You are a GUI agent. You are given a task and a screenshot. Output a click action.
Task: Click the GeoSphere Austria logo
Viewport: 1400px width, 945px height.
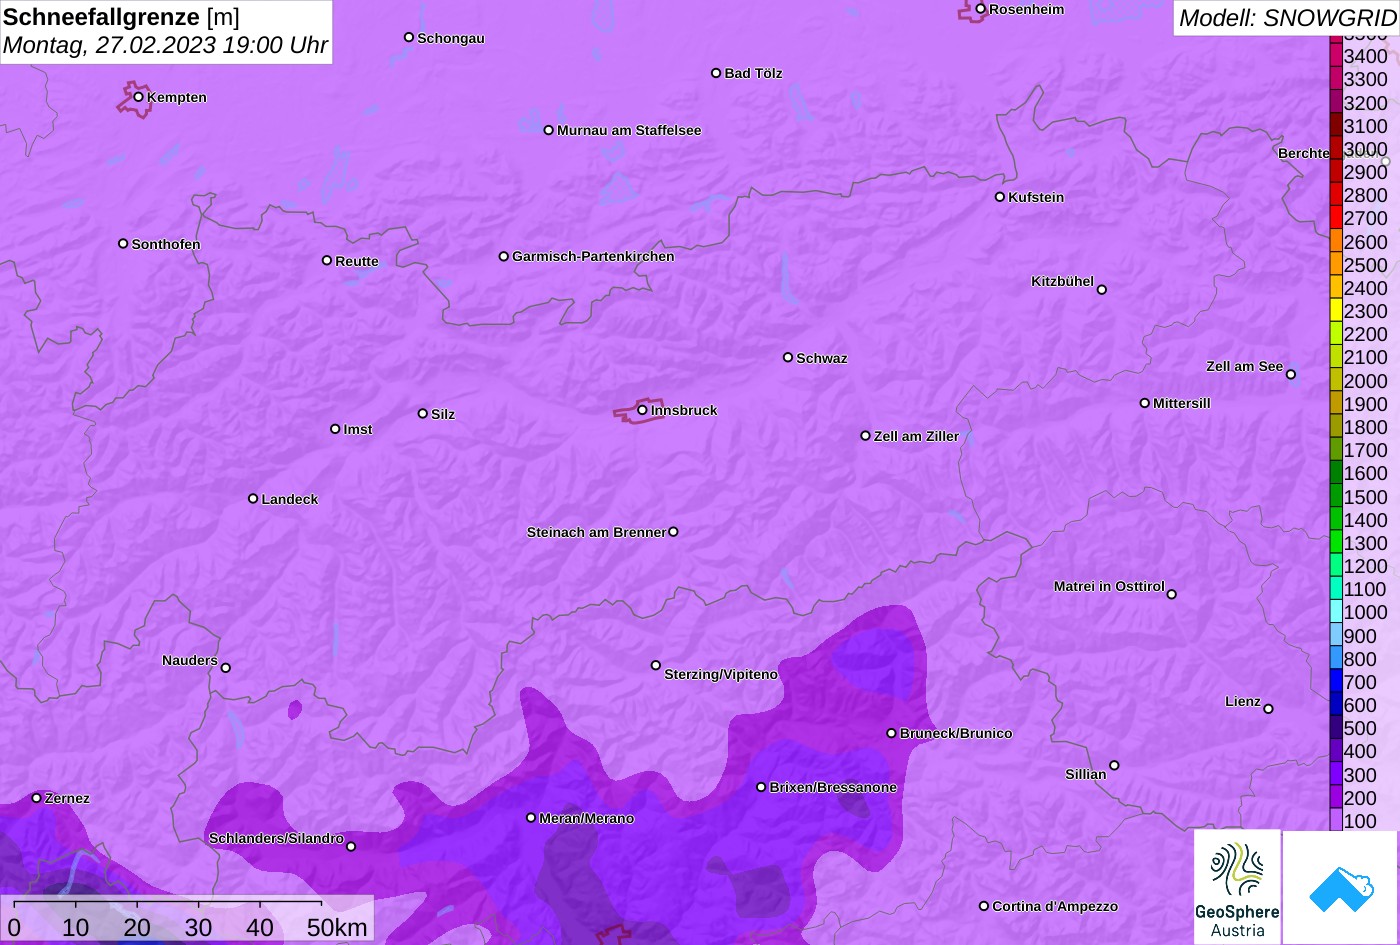(x=1237, y=887)
